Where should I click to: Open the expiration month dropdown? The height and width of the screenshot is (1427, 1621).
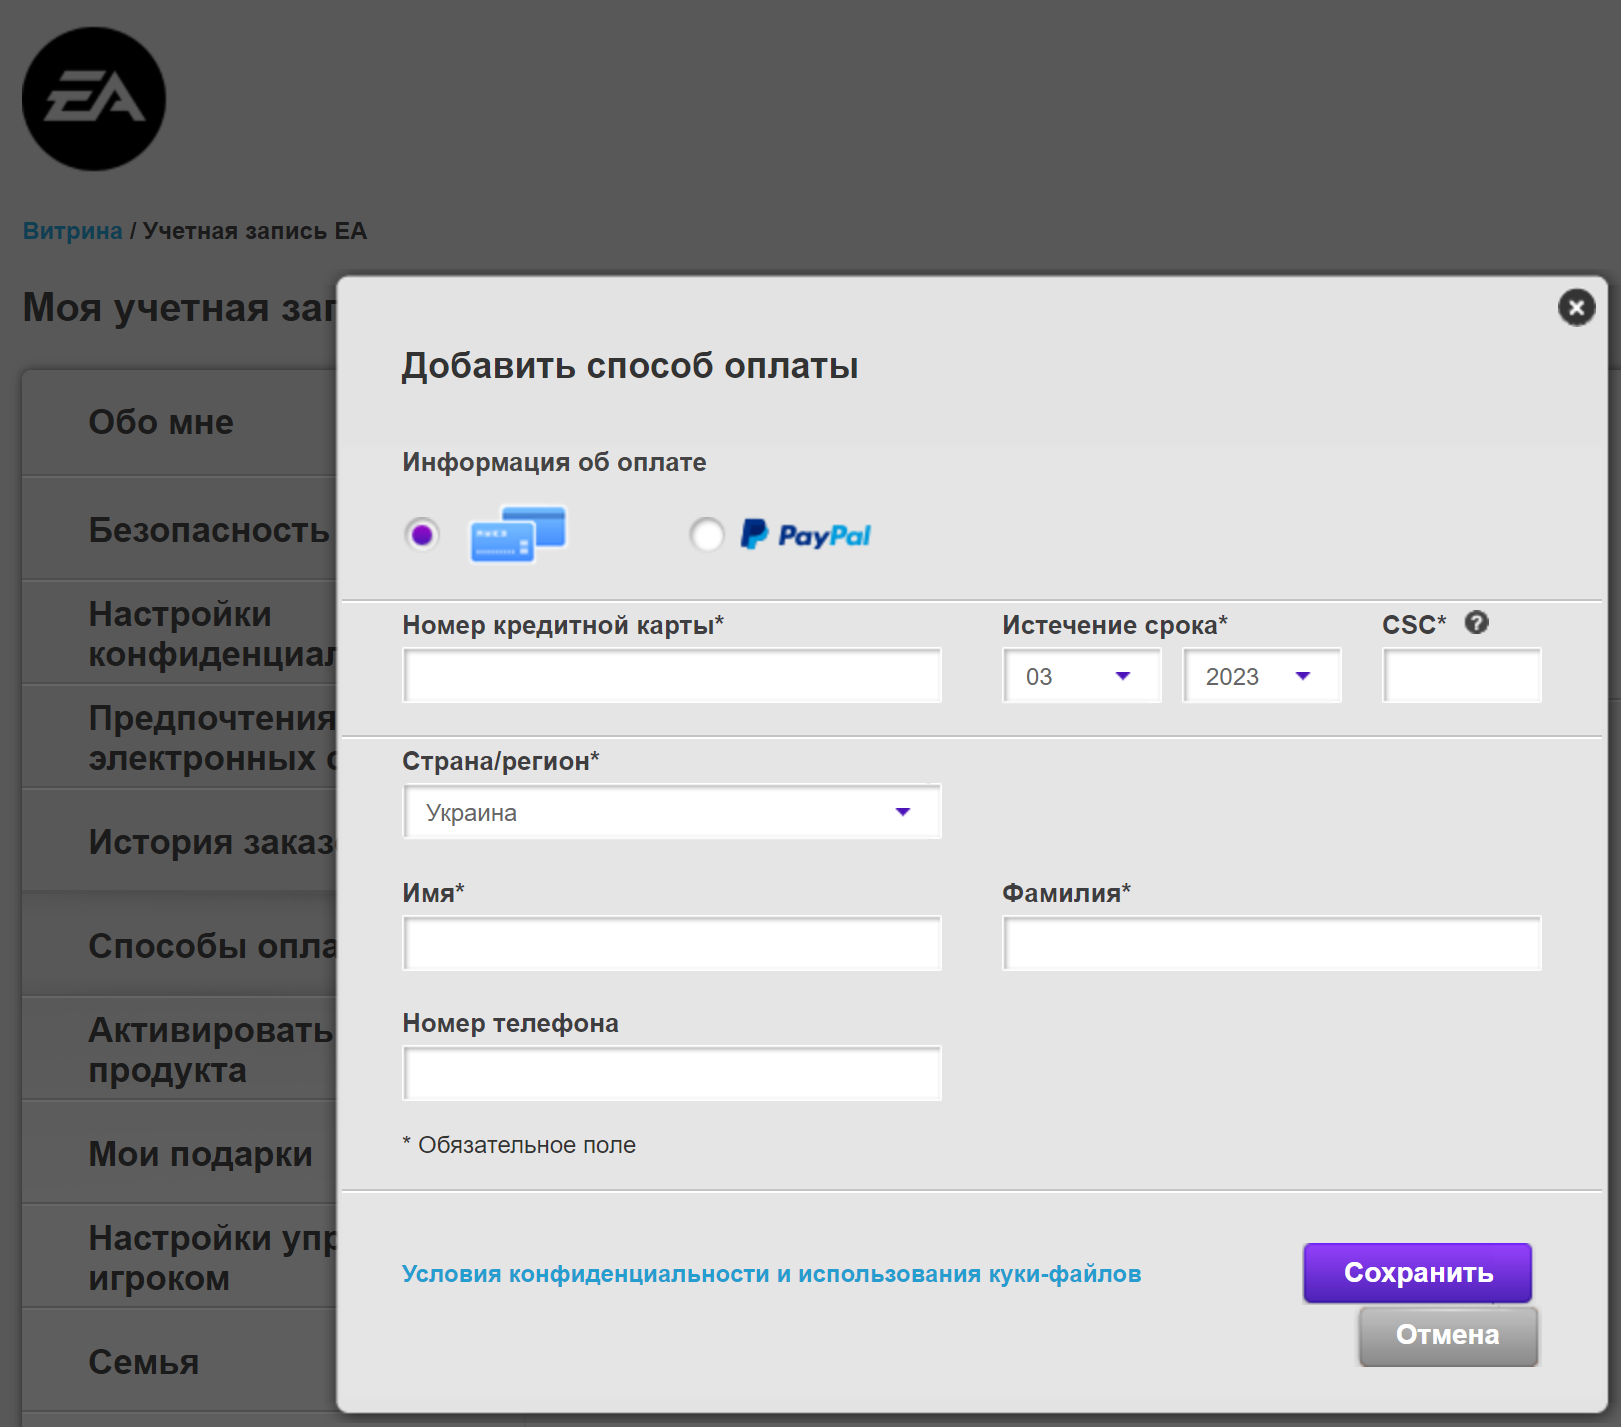click(x=1082, y=676)
